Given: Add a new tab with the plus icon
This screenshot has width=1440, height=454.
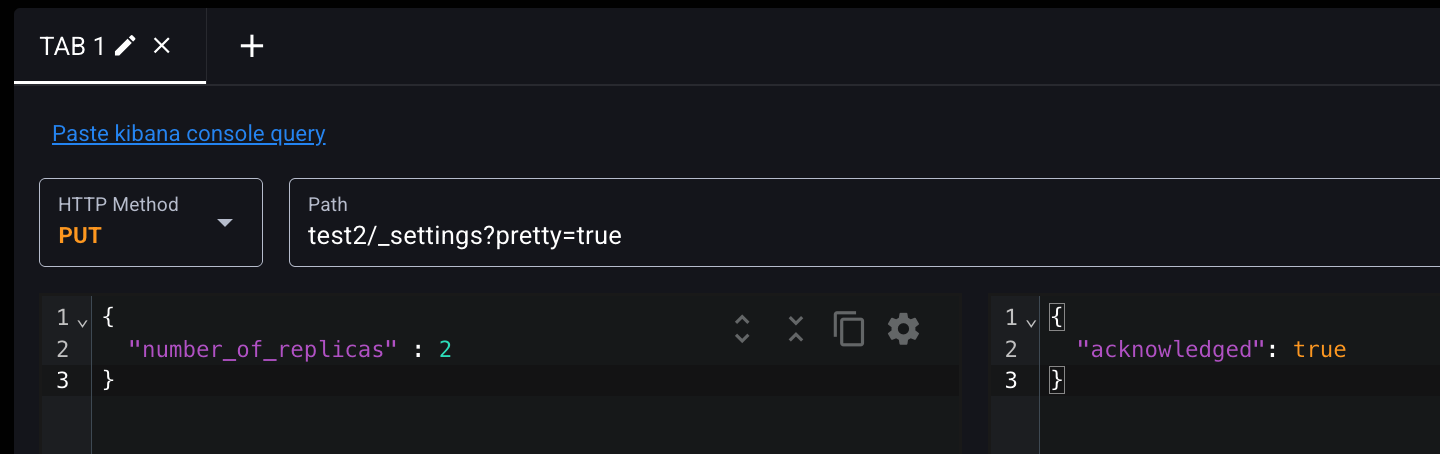Looking at the screenshot, I should click(252, 46).
